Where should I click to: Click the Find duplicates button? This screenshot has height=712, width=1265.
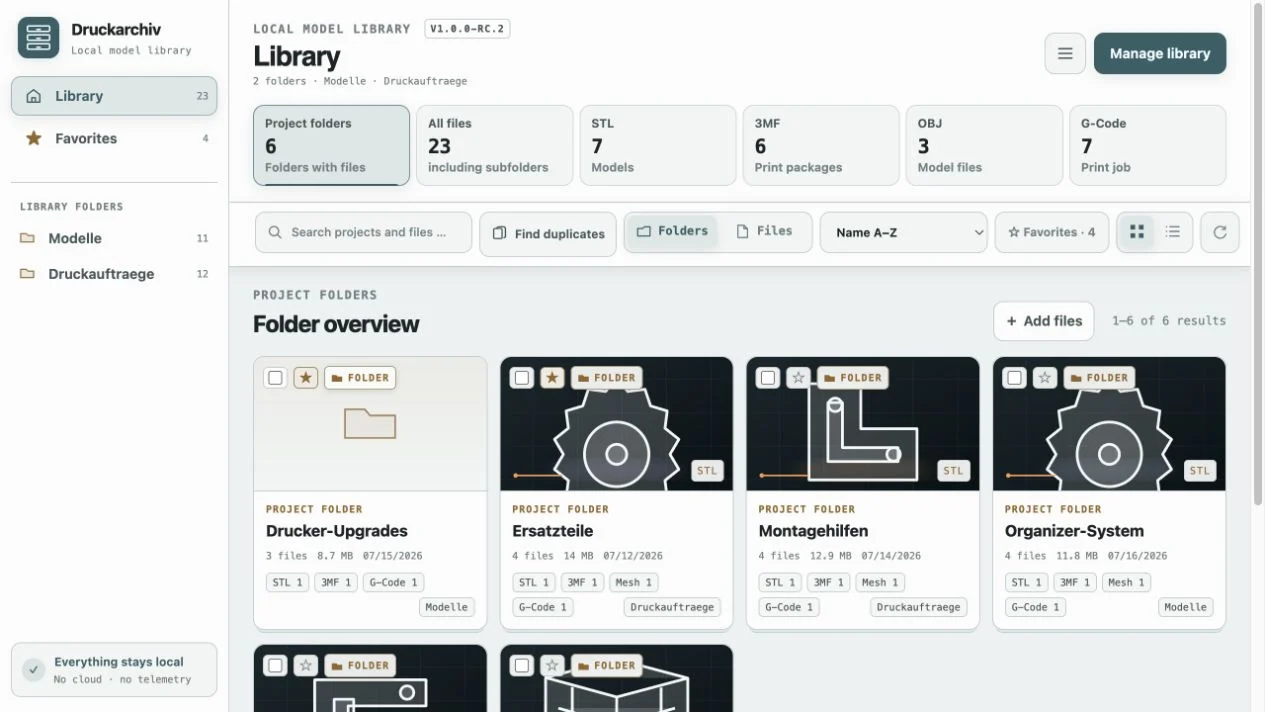pos(548,233)
